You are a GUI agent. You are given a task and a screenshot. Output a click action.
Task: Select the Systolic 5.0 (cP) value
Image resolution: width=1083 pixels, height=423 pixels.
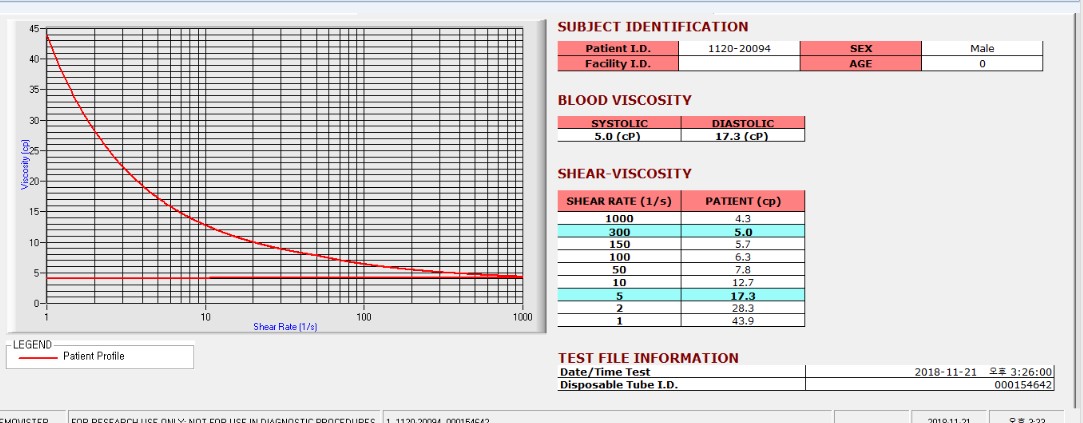620,136
